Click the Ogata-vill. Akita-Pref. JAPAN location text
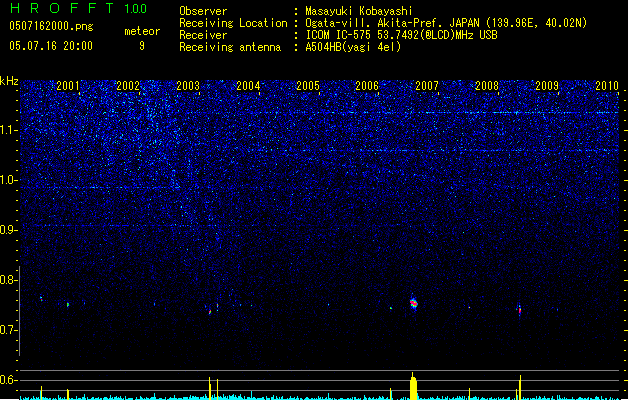This screenshot has width=629, height=400. pyautogui.click(x=446, y=23)
